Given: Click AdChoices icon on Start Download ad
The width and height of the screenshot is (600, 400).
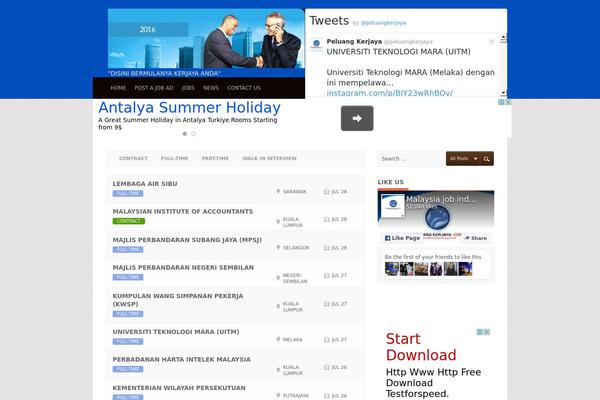Looking at the screenshot, I should point(480,332).
